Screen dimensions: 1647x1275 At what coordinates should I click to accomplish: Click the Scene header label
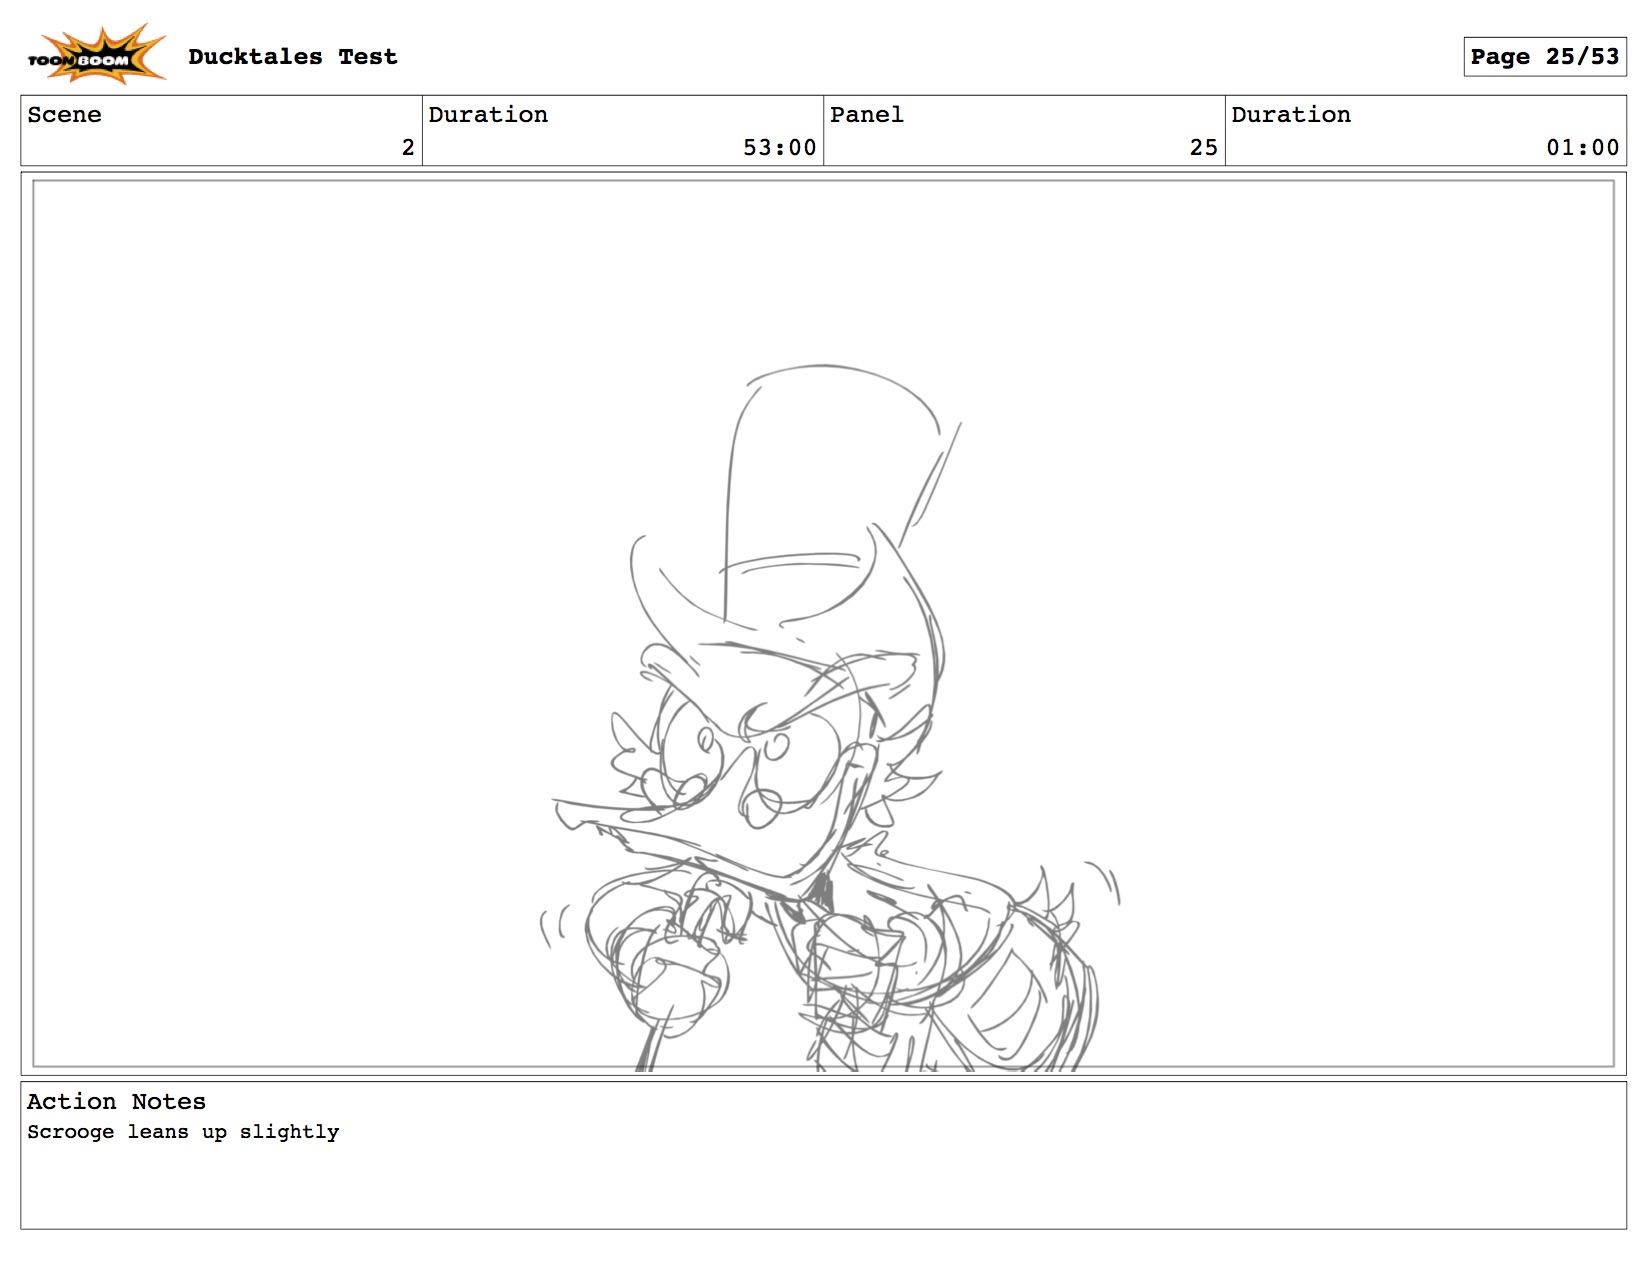(x=64, y=115)
